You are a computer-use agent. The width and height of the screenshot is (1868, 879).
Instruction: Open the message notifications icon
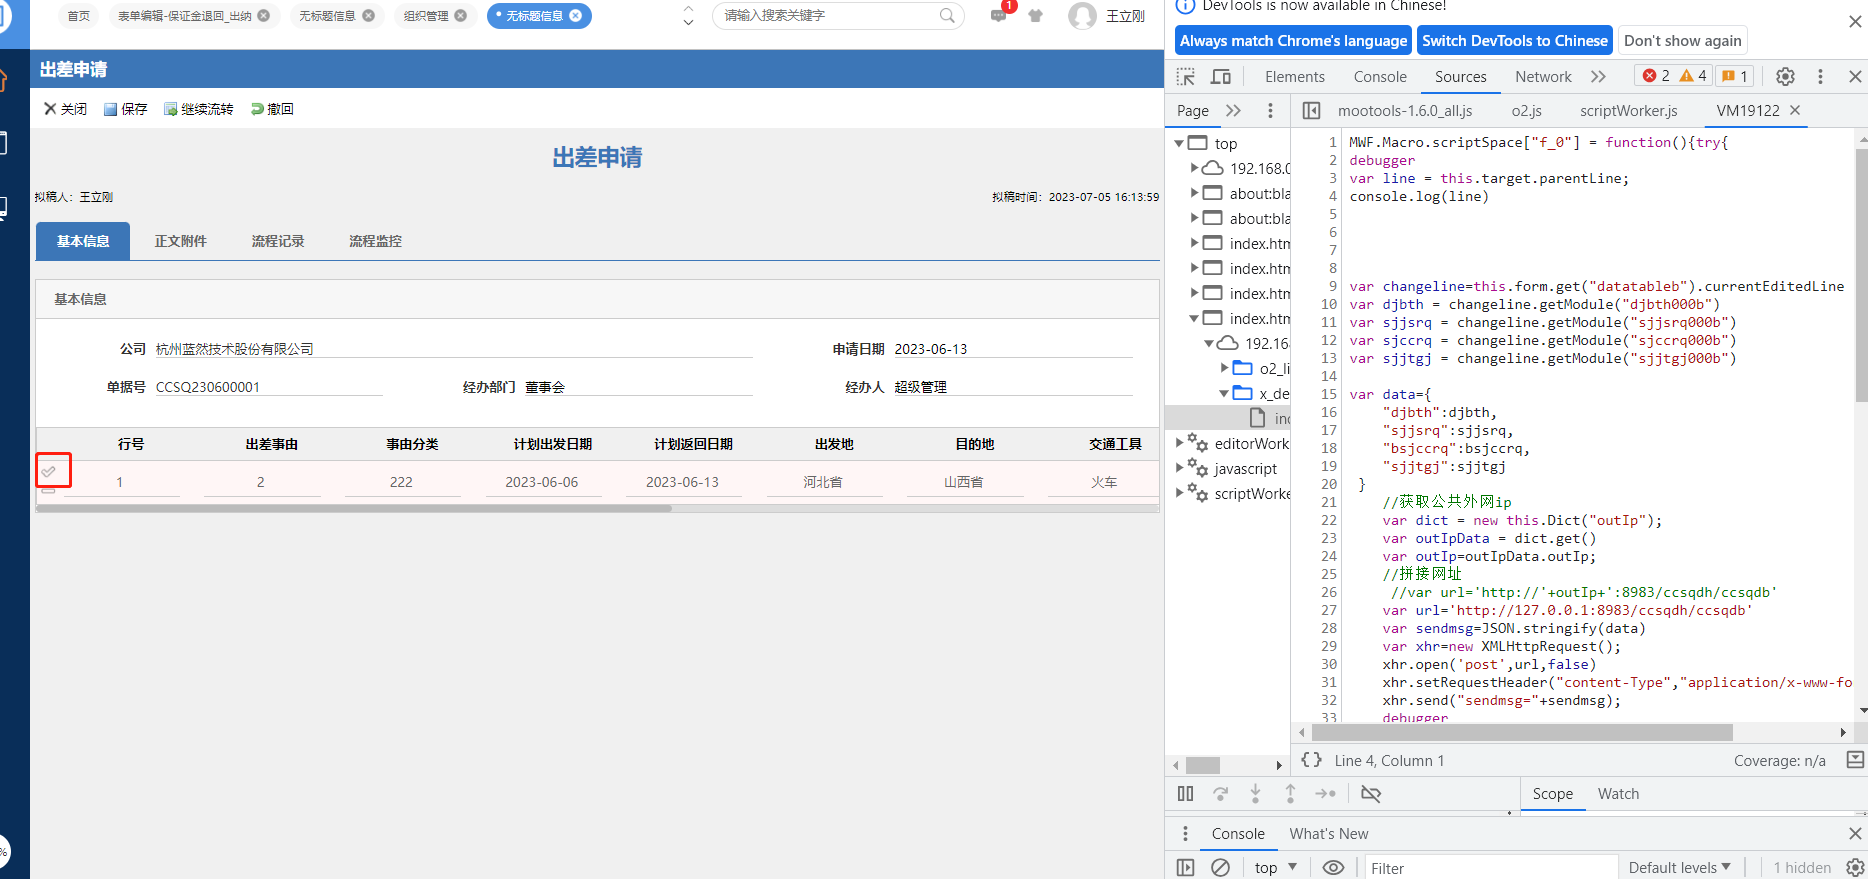999,16
